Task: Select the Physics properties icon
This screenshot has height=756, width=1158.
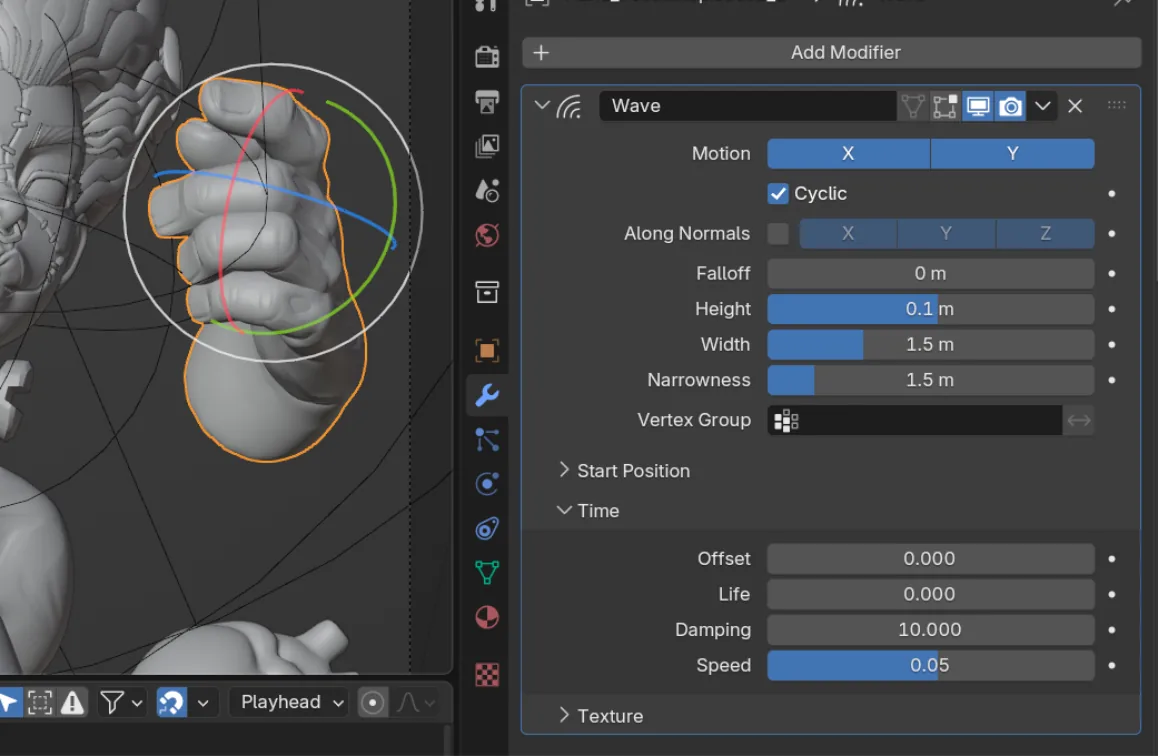Action: coord(487,484)
